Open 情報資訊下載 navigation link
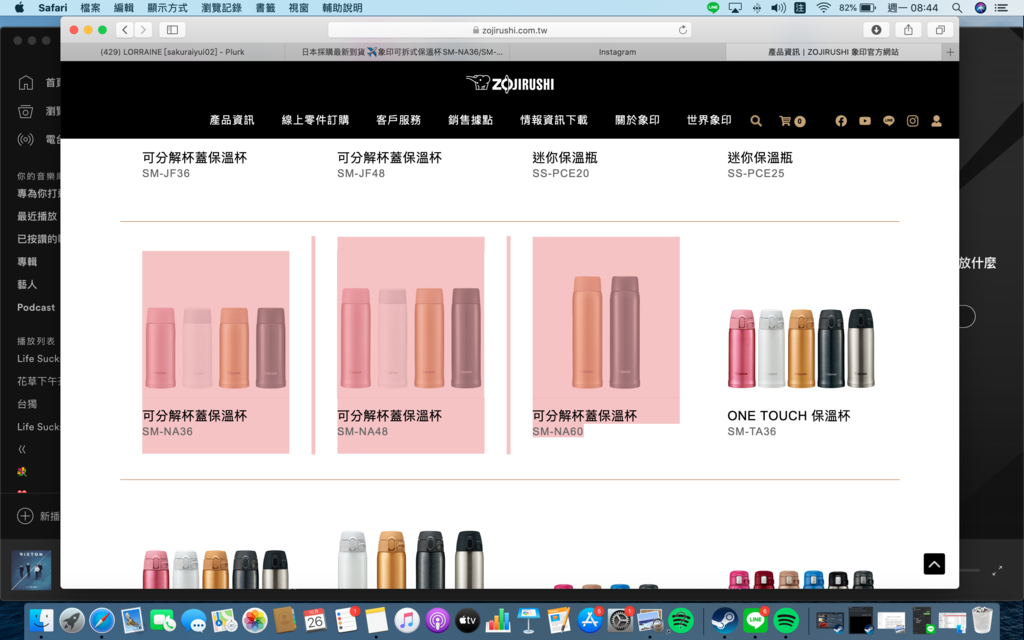This screenshot has height=640, width=1024. [554, 120]
